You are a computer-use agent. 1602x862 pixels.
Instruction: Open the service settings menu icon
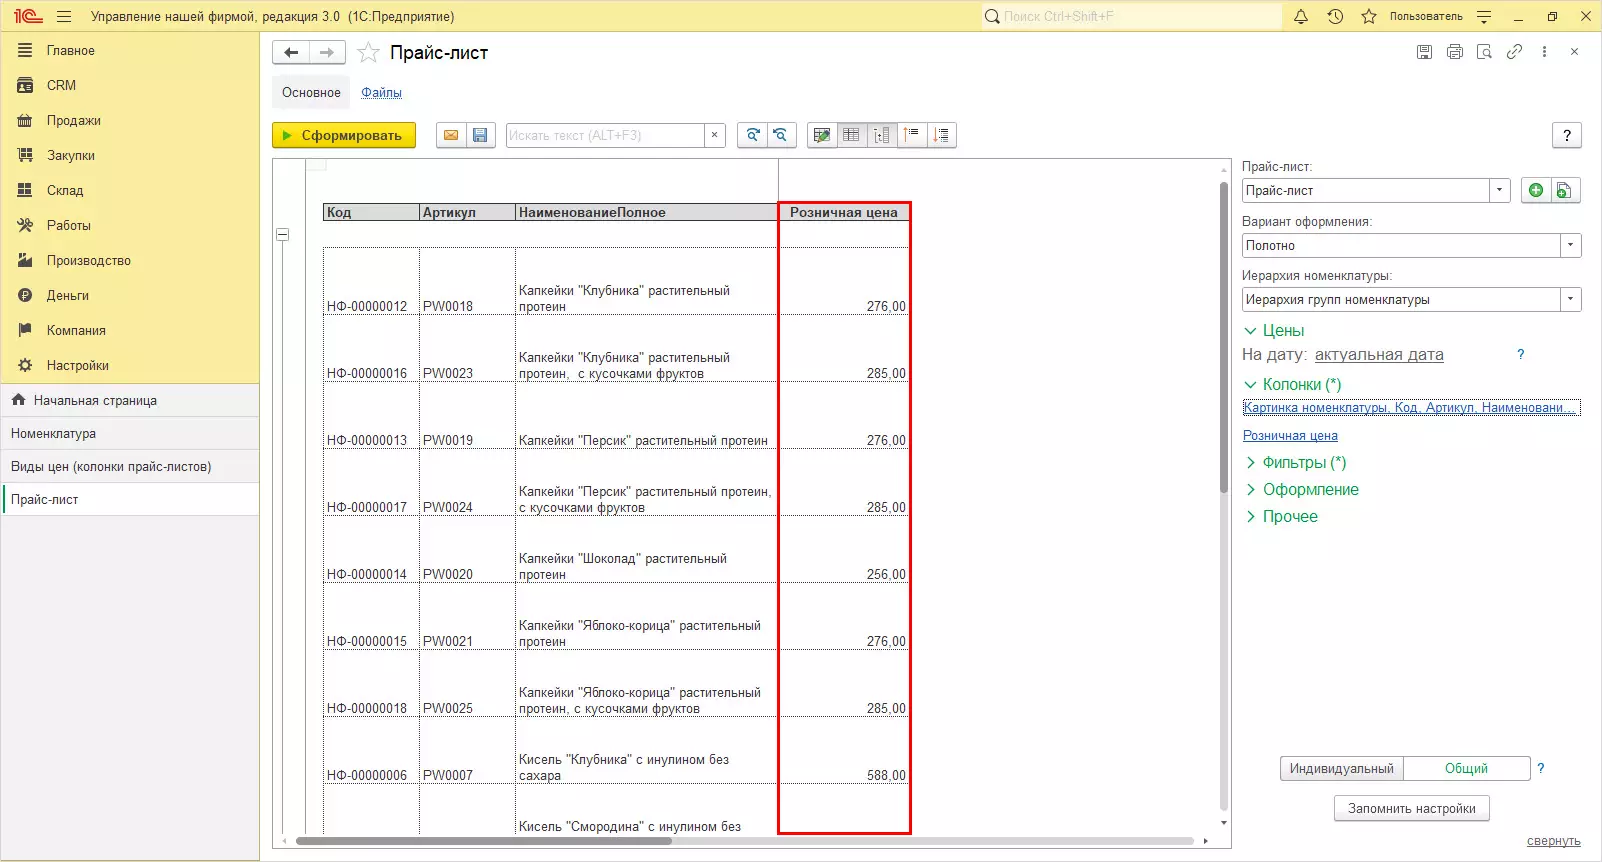coord(1484,16)
